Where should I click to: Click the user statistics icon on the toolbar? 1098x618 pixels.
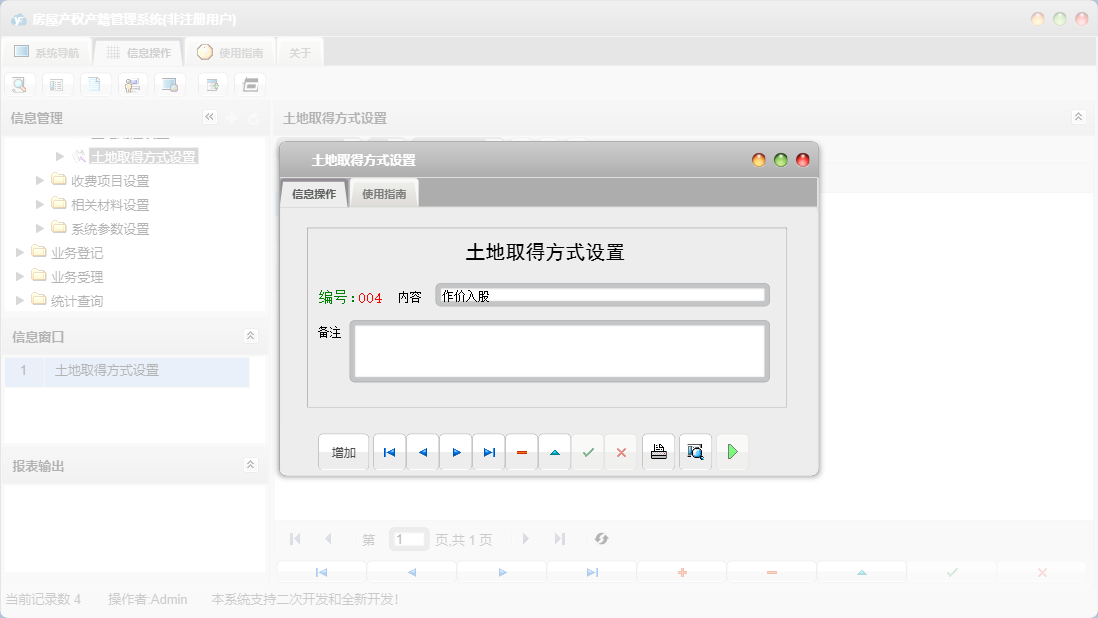tap(133, 84)
